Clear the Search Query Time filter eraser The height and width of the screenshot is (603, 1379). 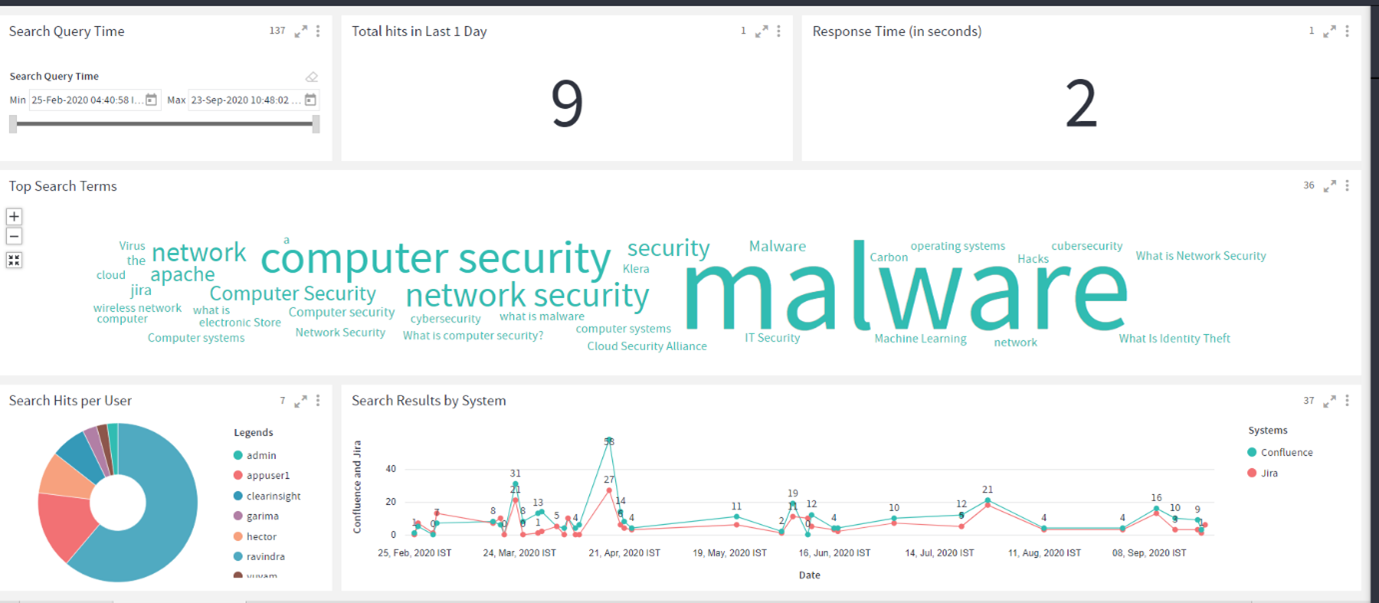(x=312, y=77)
